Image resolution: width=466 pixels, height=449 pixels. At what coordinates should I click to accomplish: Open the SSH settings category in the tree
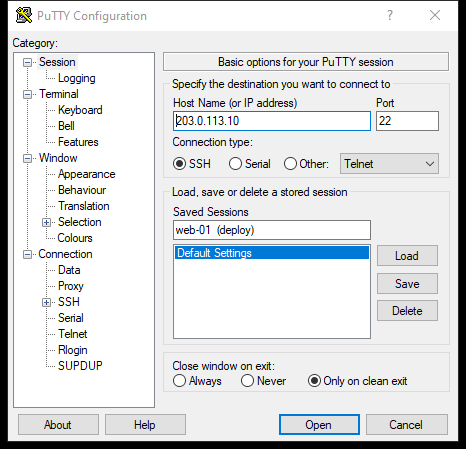(69, 302)
